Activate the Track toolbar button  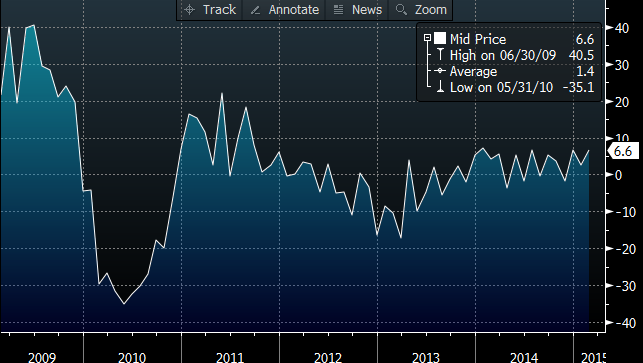(210, 10)
